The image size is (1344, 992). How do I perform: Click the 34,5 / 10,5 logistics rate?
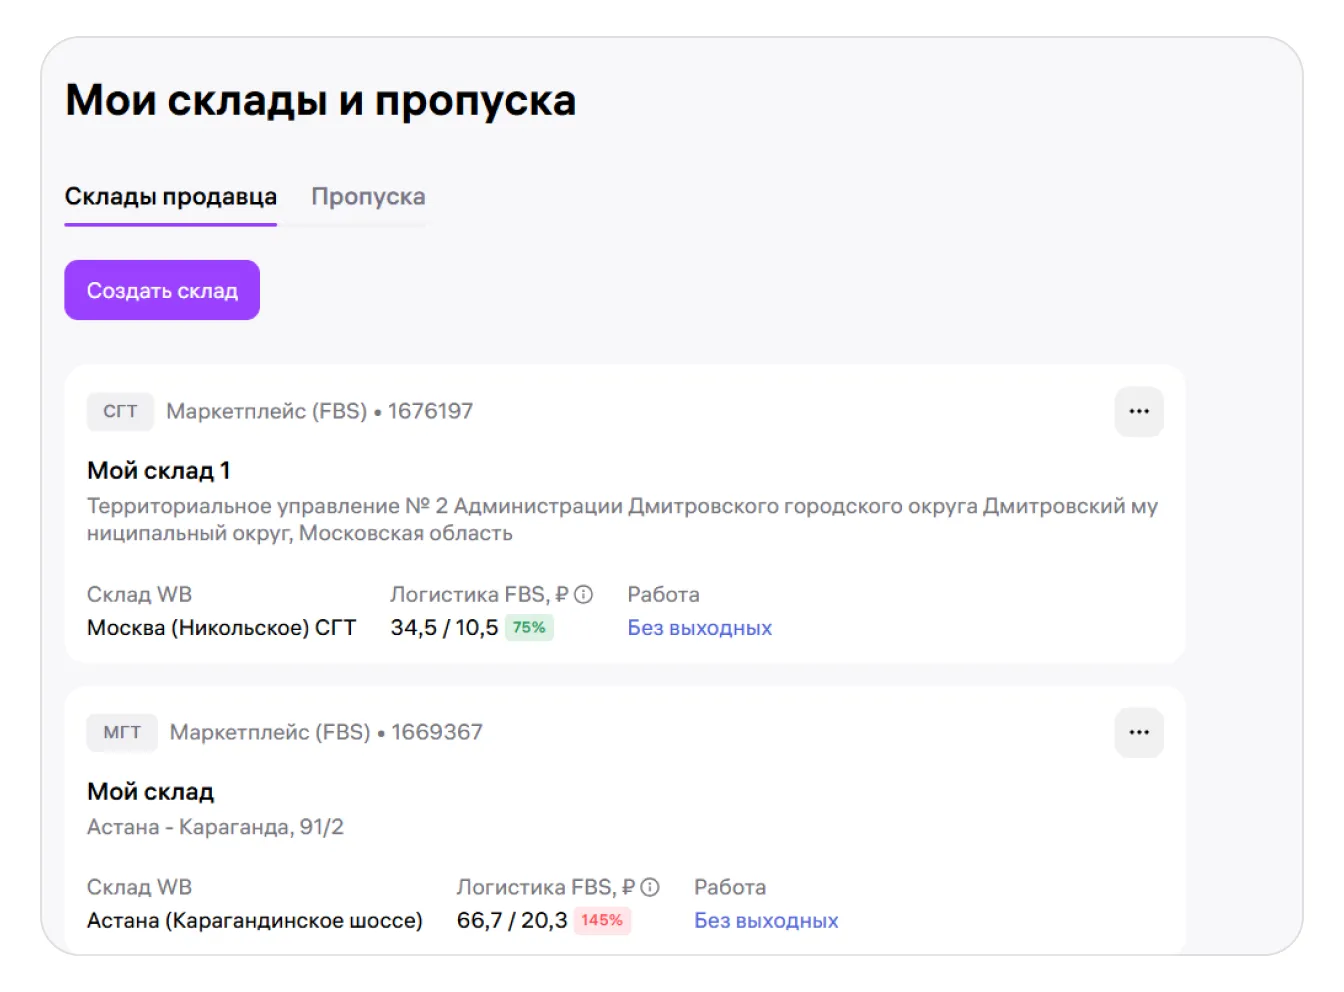tap(443, 628)
